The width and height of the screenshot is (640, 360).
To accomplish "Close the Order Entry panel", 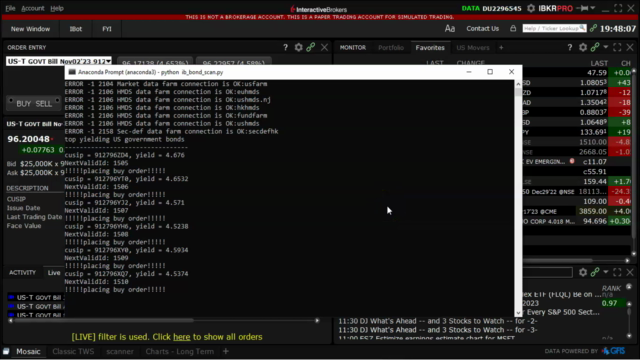I will 324,47.
